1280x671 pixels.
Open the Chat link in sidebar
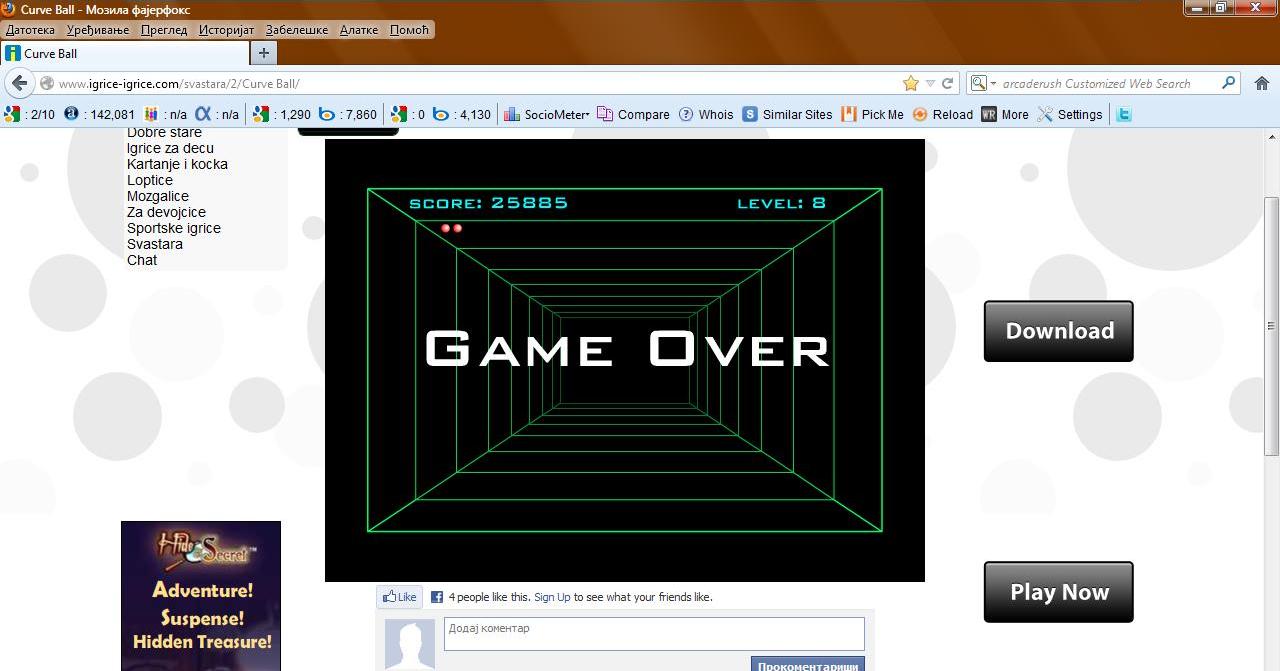[142, 260]
